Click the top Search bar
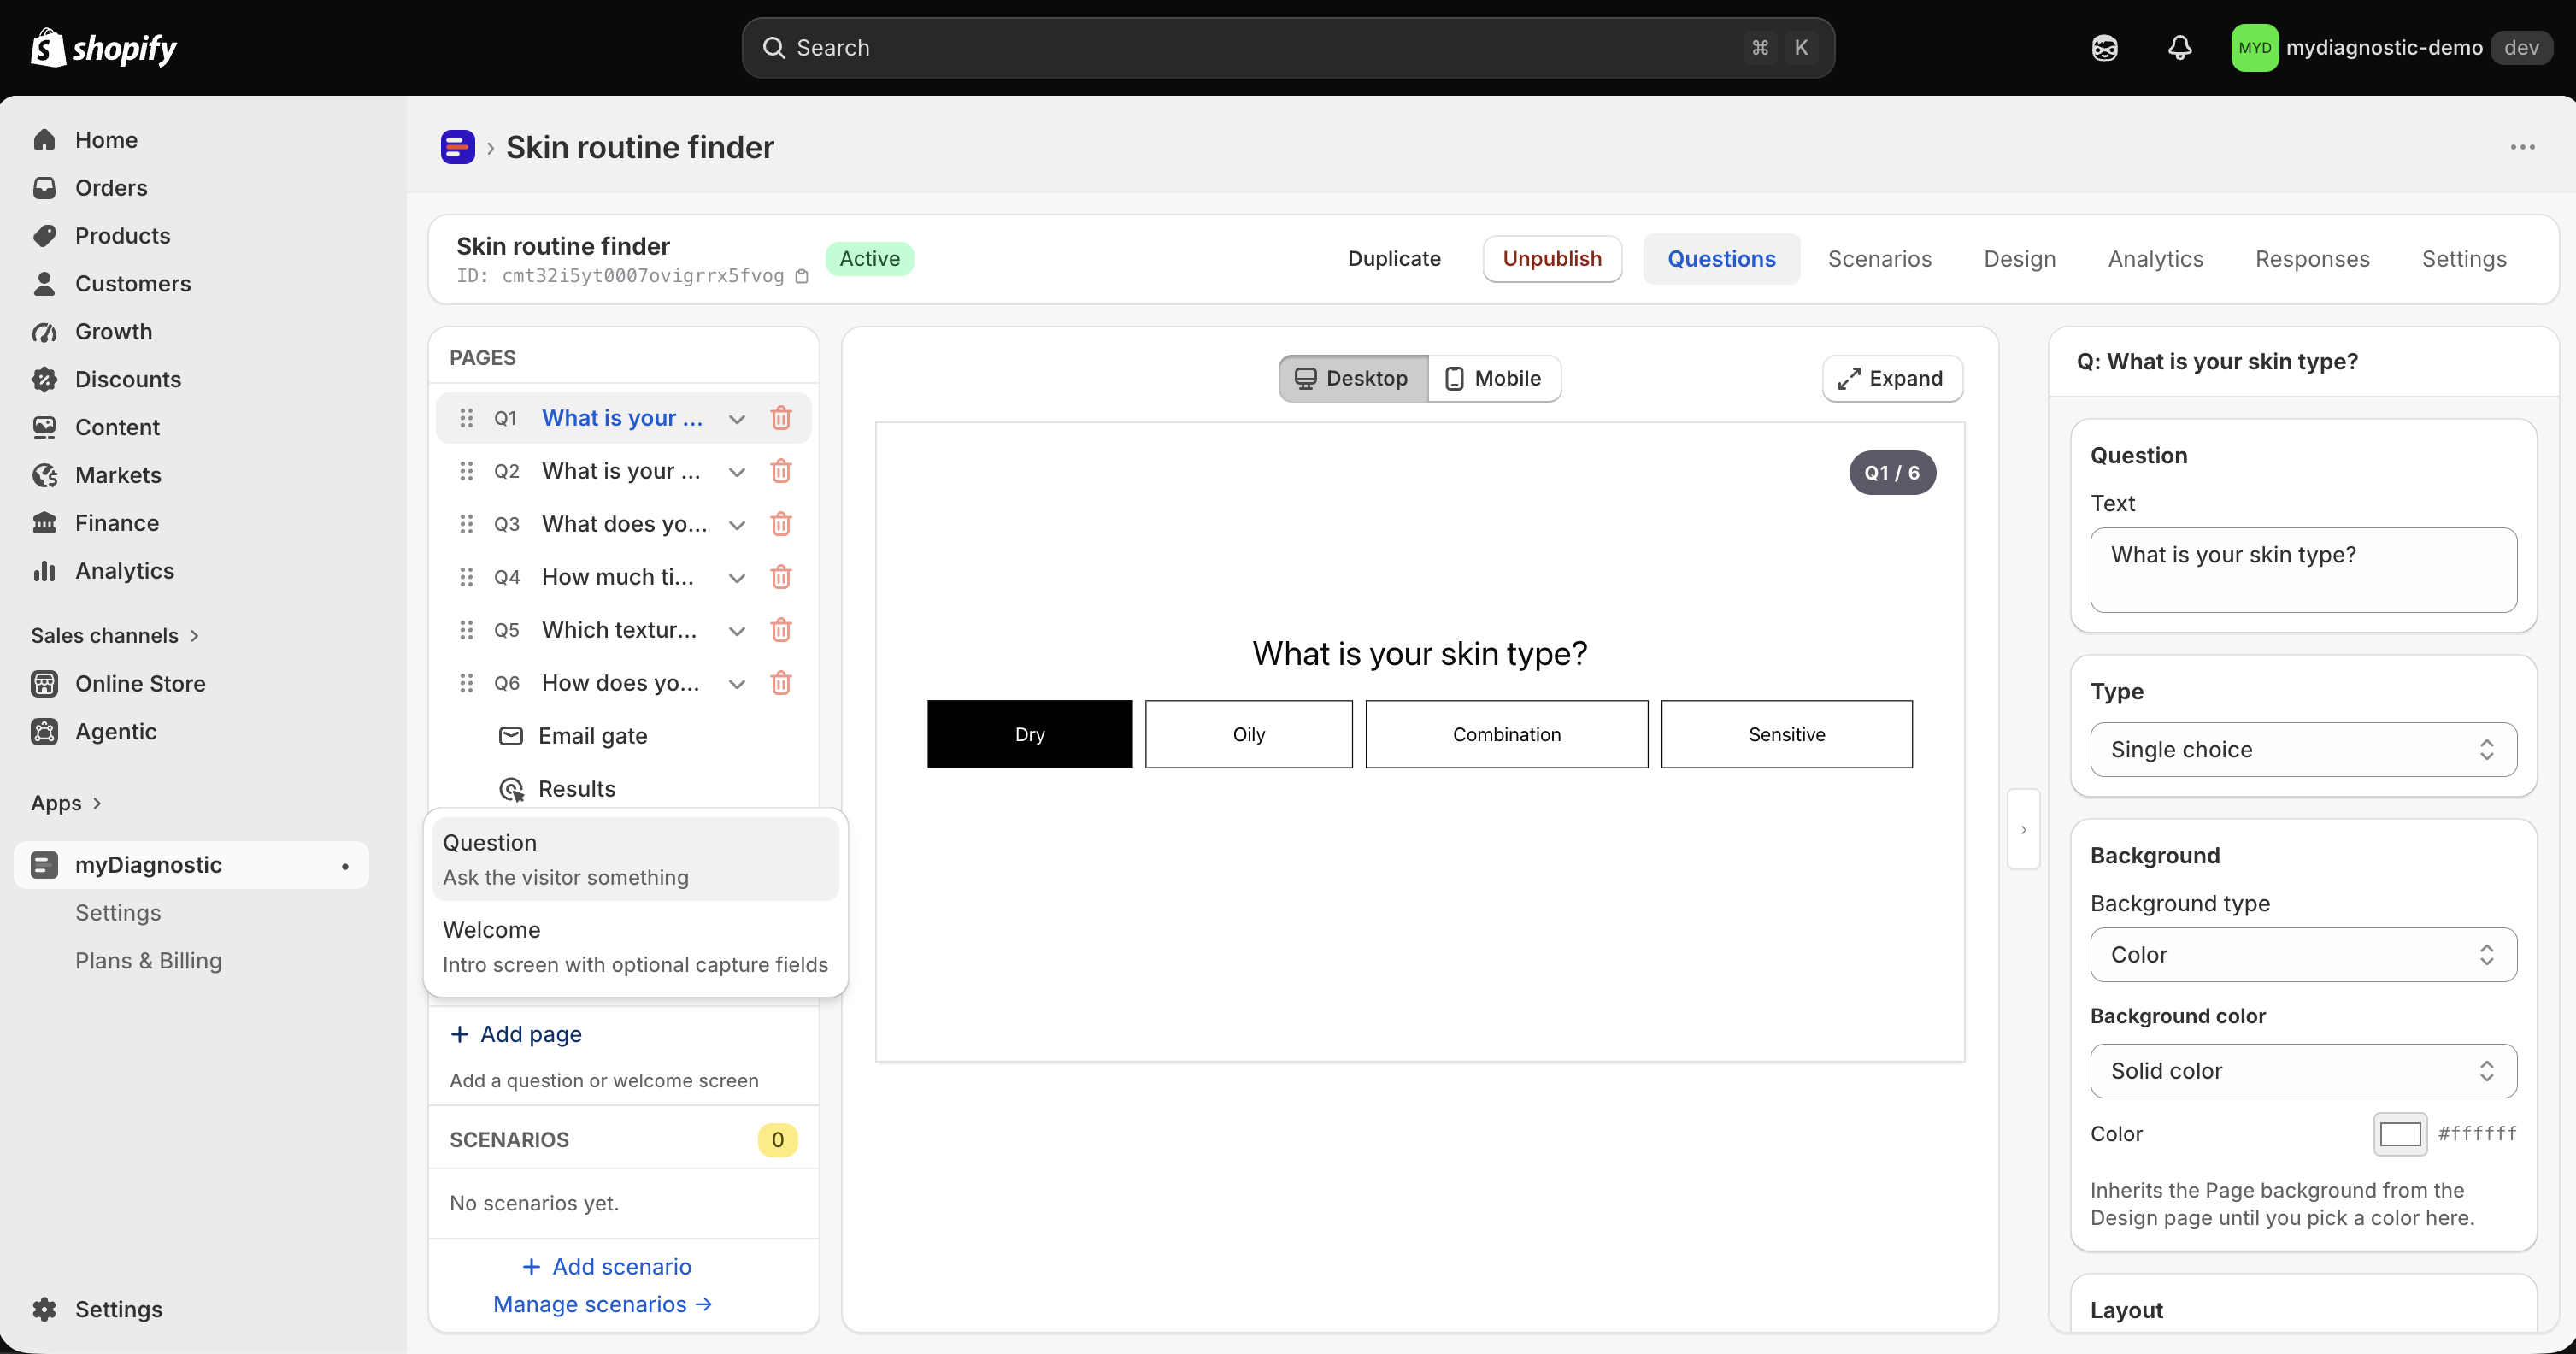Image resolution: width=2576 pixels, height=1354 pixels. [1288, 48]
